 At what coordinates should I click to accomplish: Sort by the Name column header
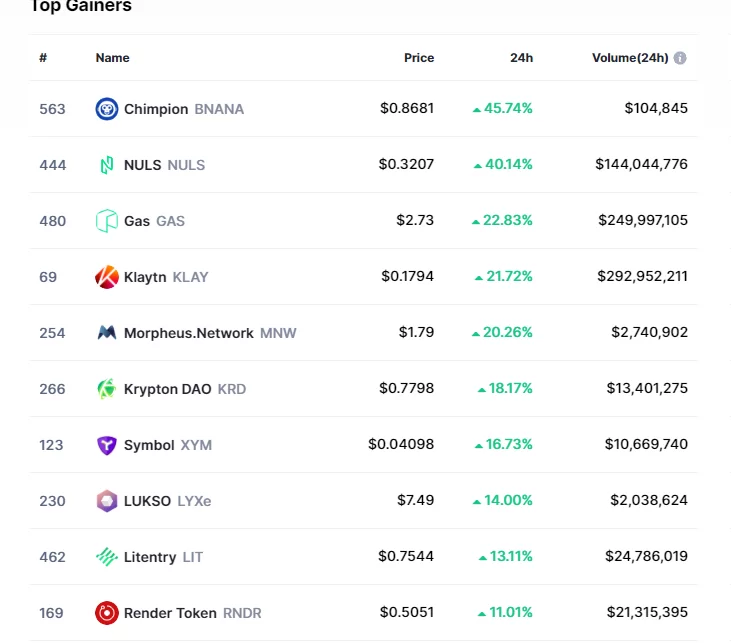point(112,58)
